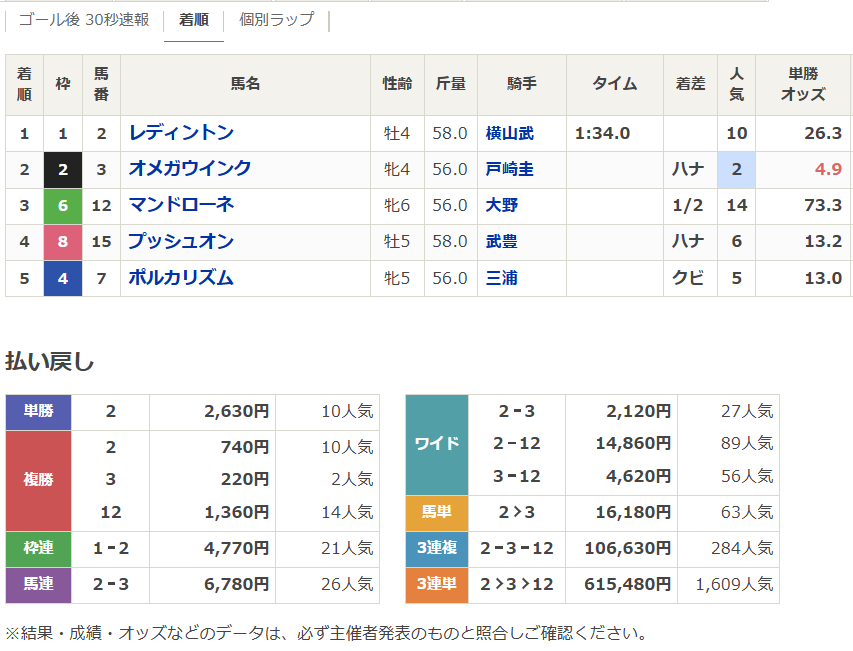Click the タイム column header
The image size is (853, 651).
click(613, 86)
